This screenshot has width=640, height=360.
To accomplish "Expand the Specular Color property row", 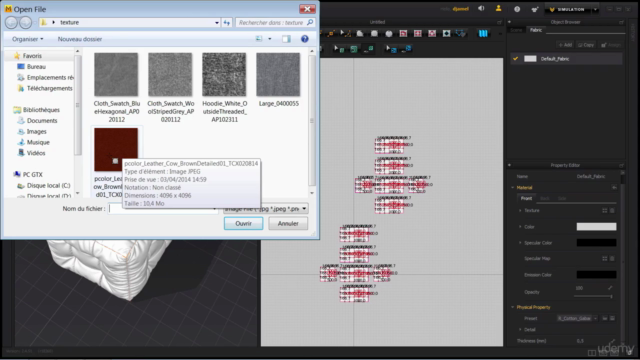I will [x=520, y=243].
